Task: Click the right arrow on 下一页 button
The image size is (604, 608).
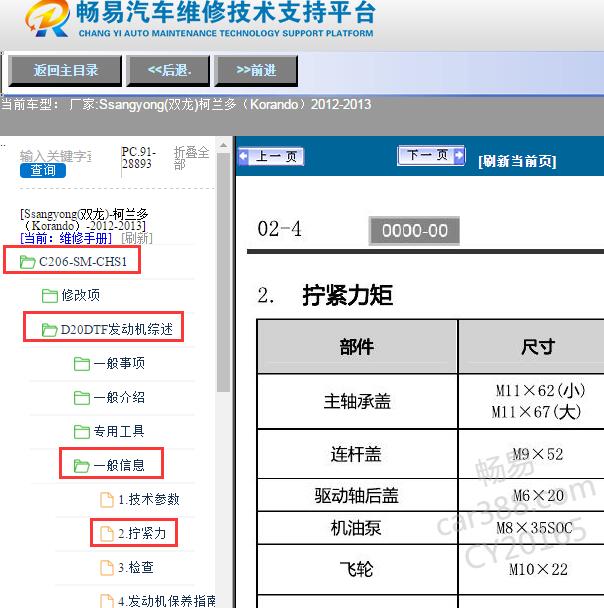Action: (x=459, y=155)
